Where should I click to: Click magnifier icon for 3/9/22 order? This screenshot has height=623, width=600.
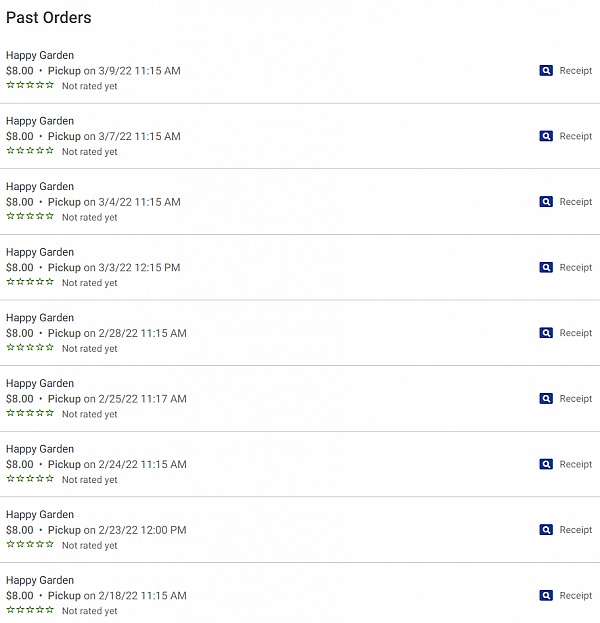546,71
